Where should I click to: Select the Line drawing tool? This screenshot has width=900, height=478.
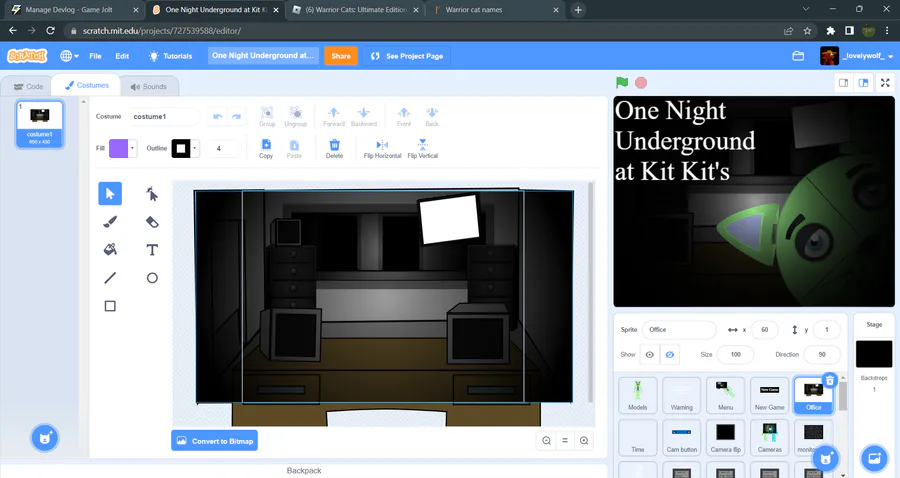(x=110, y=278)
